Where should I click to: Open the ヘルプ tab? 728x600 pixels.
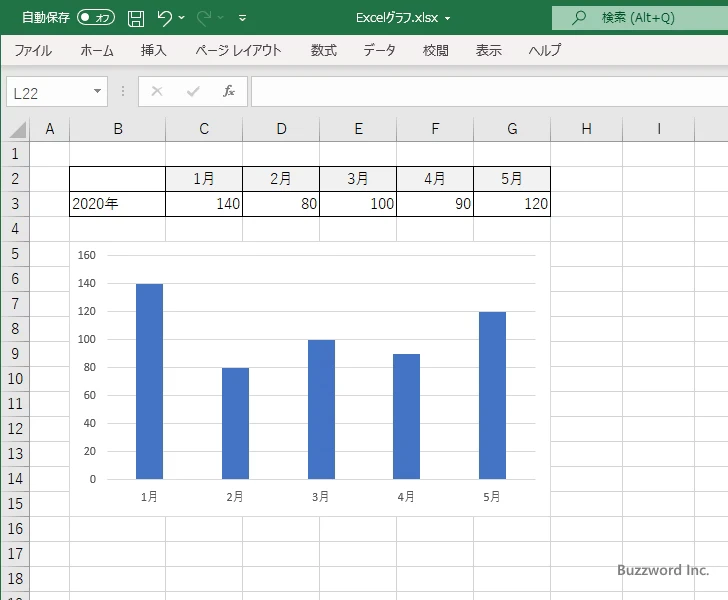pyautogui.click(x=545, y=50)
